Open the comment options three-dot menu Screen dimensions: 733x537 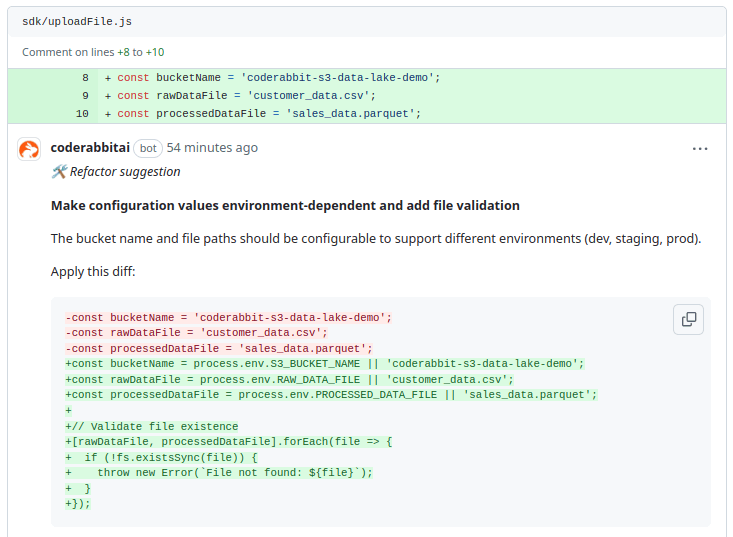[x=700, y=148]
